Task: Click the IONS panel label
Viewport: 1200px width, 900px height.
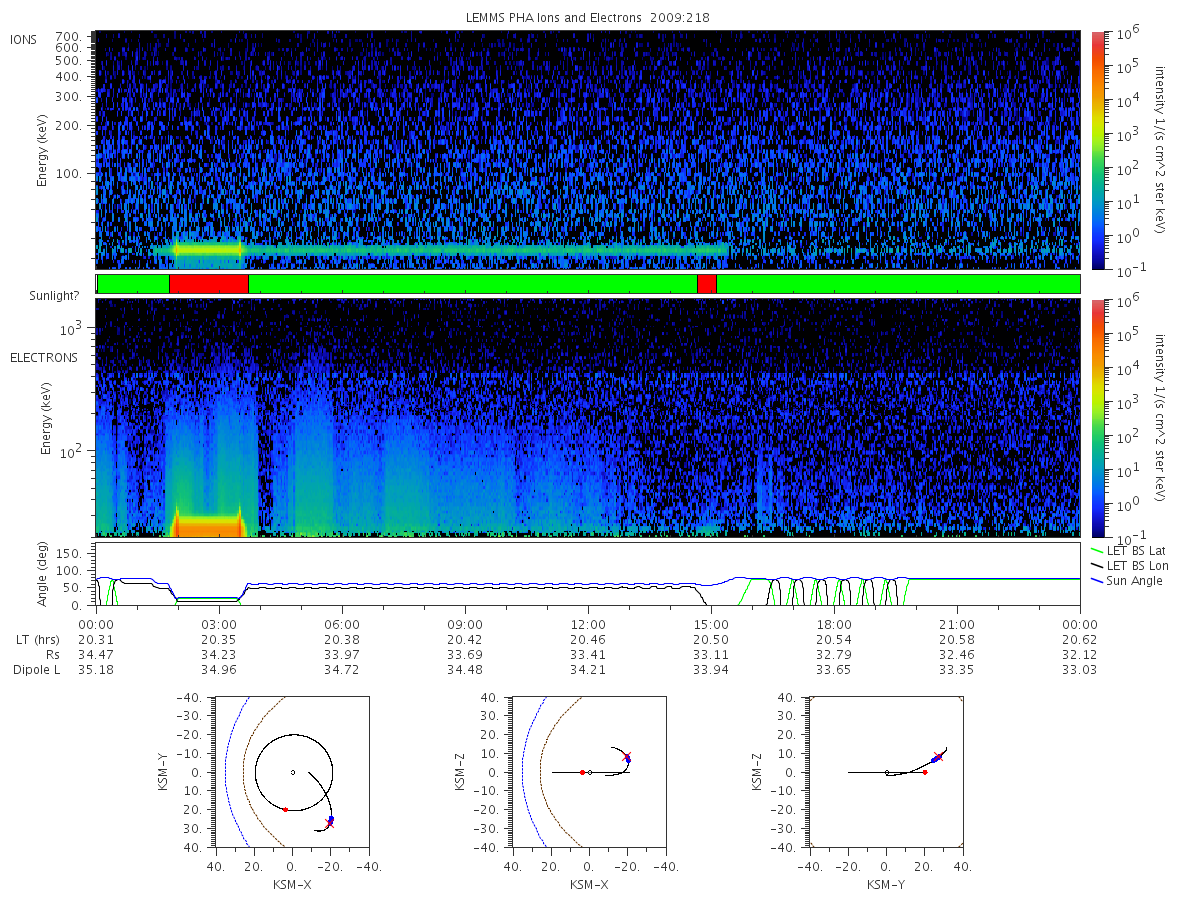Action: pos(24,39)
